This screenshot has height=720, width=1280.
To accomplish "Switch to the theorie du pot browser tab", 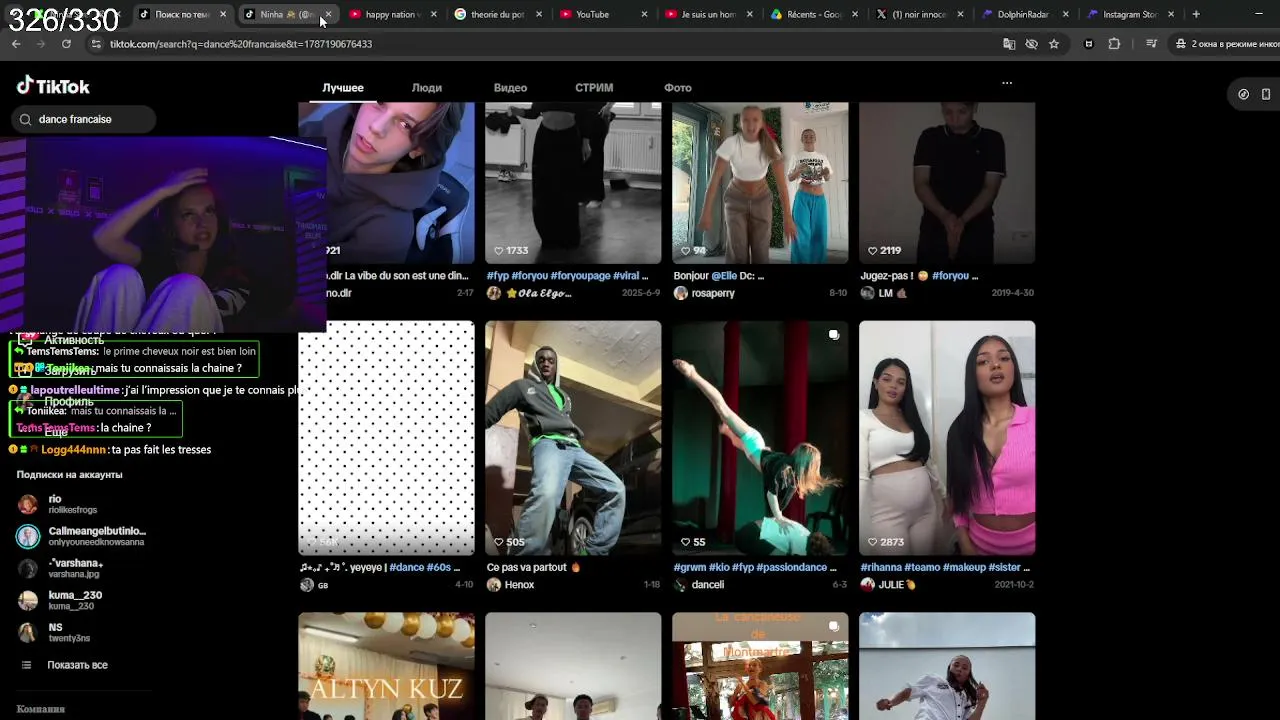I will click(x=497, y=14).
